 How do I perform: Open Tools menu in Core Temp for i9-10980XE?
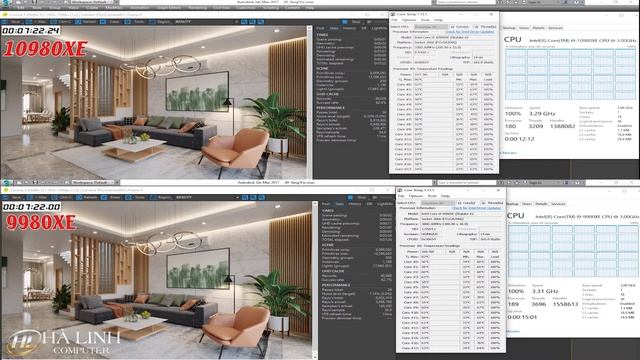point(425,20)
